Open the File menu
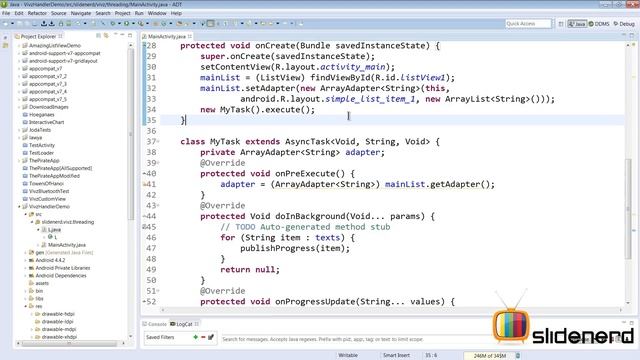This screenshot has width=640, height=360. click(6, 13)
